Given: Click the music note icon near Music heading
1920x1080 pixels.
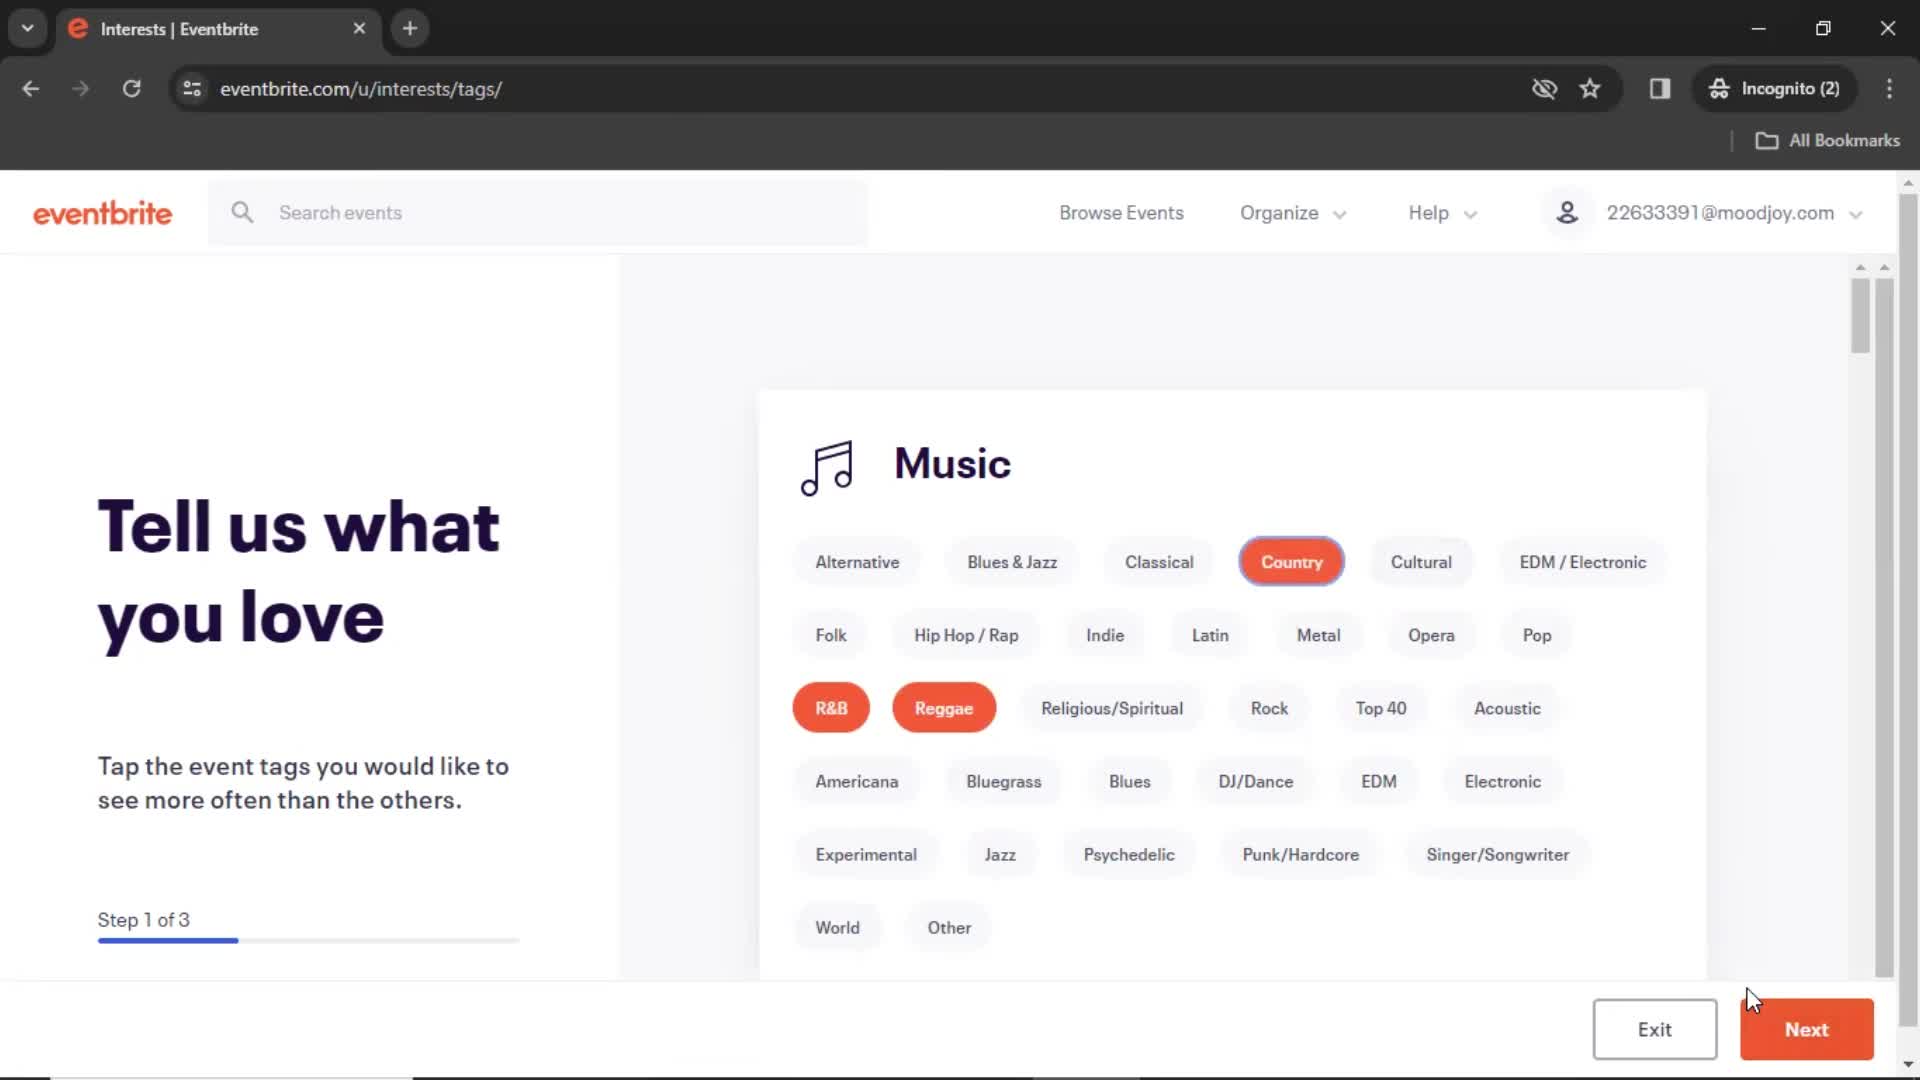Looking at the screenshot, I should click(827, 463).
